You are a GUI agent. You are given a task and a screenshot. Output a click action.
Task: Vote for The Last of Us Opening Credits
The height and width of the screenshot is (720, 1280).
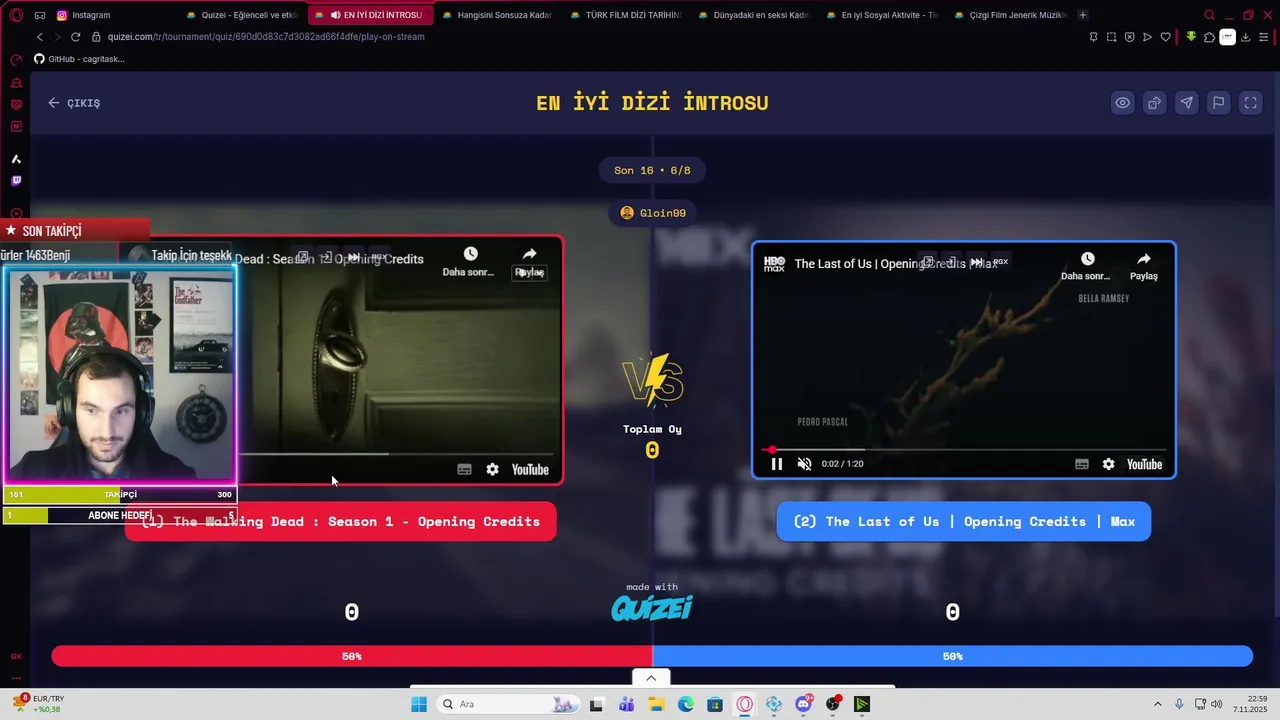coord(964,521)
